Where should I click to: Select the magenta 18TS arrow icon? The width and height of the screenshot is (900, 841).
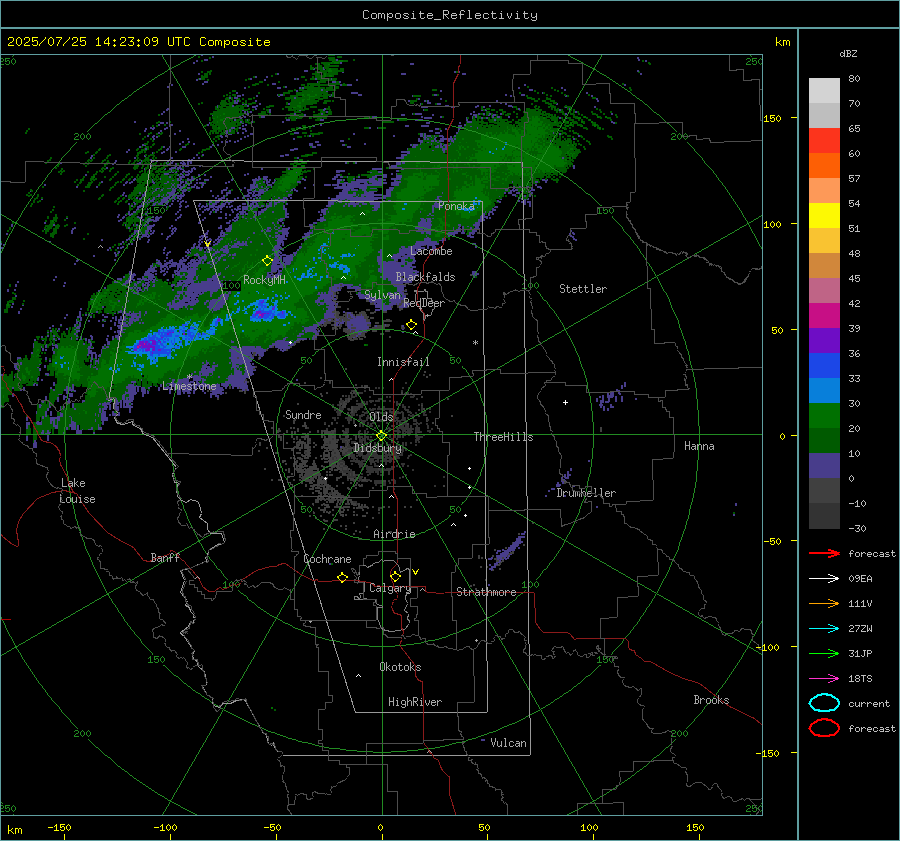tap(824, 679)
